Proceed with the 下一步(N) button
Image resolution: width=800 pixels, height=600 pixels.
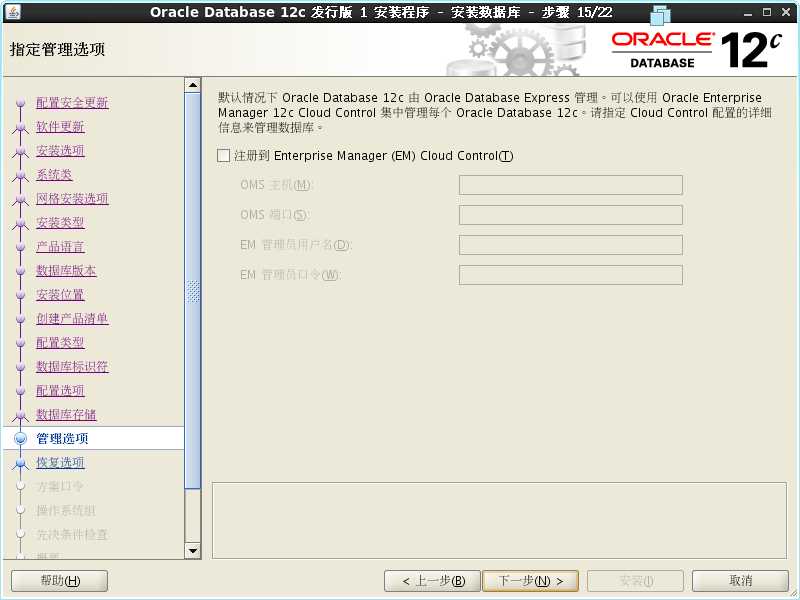click(531, 581)
